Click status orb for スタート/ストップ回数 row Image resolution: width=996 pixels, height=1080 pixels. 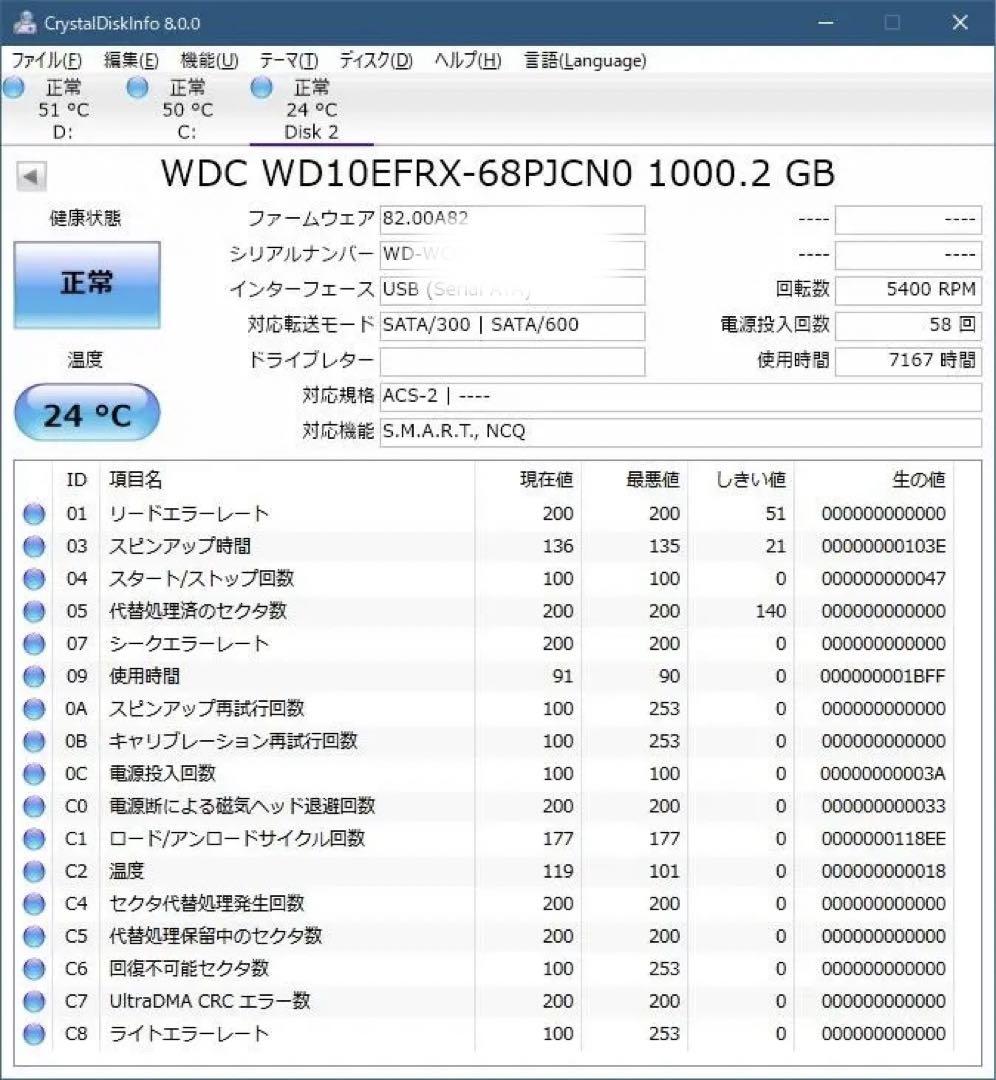tap(34, 579)
